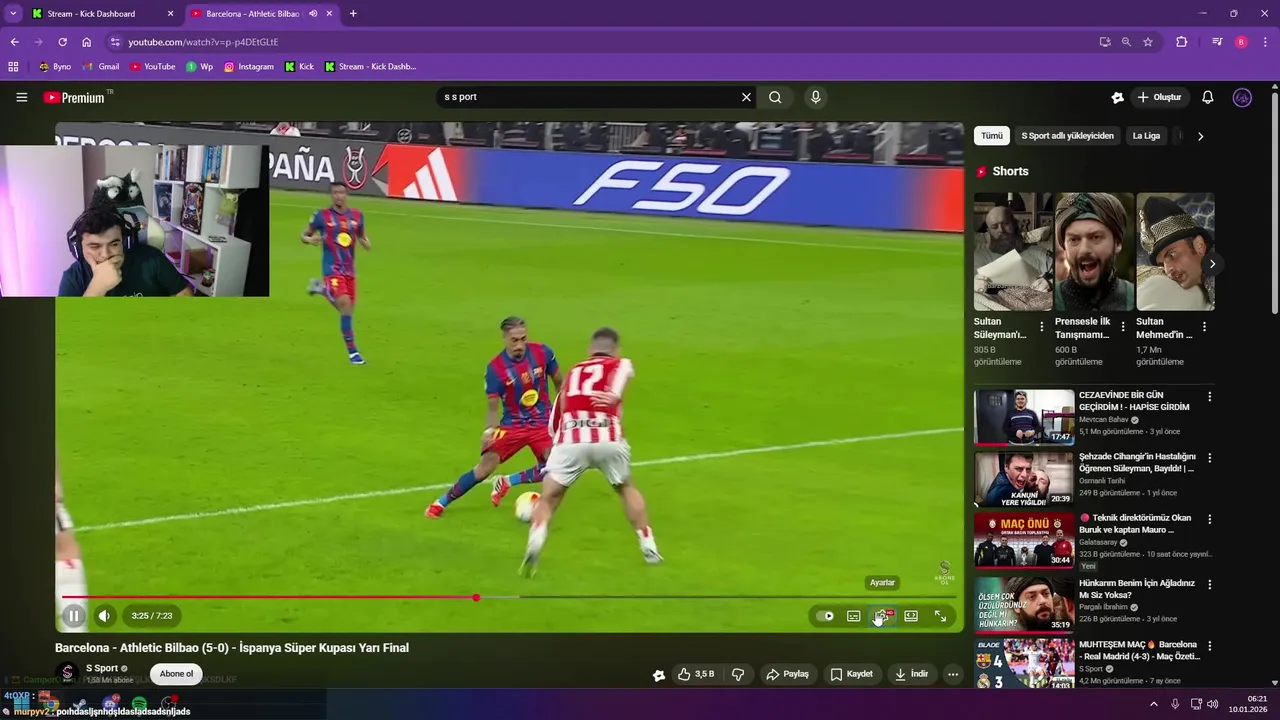Screen dimensions: 1280x720
Task: Go to browser home page
Action: click(87, 42)
